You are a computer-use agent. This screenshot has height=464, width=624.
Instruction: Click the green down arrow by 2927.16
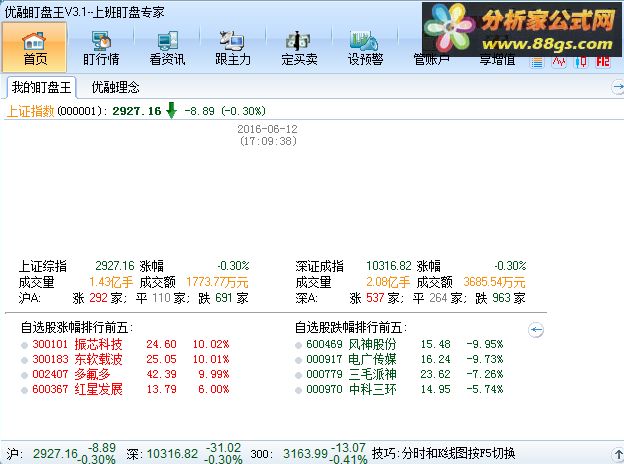coord(171,111)
